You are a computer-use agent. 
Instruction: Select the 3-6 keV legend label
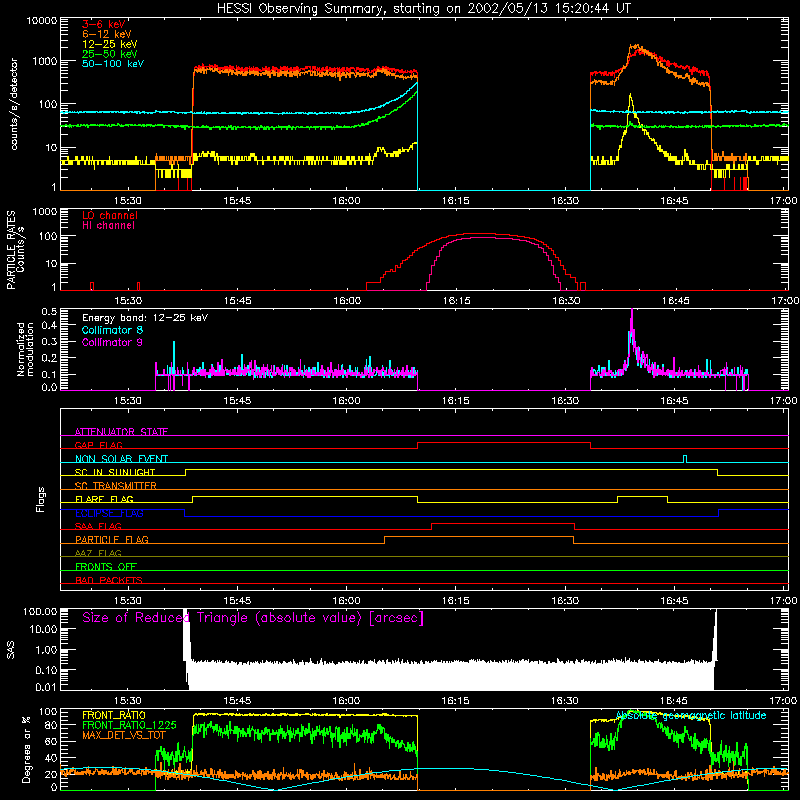(x=104, y=24)
